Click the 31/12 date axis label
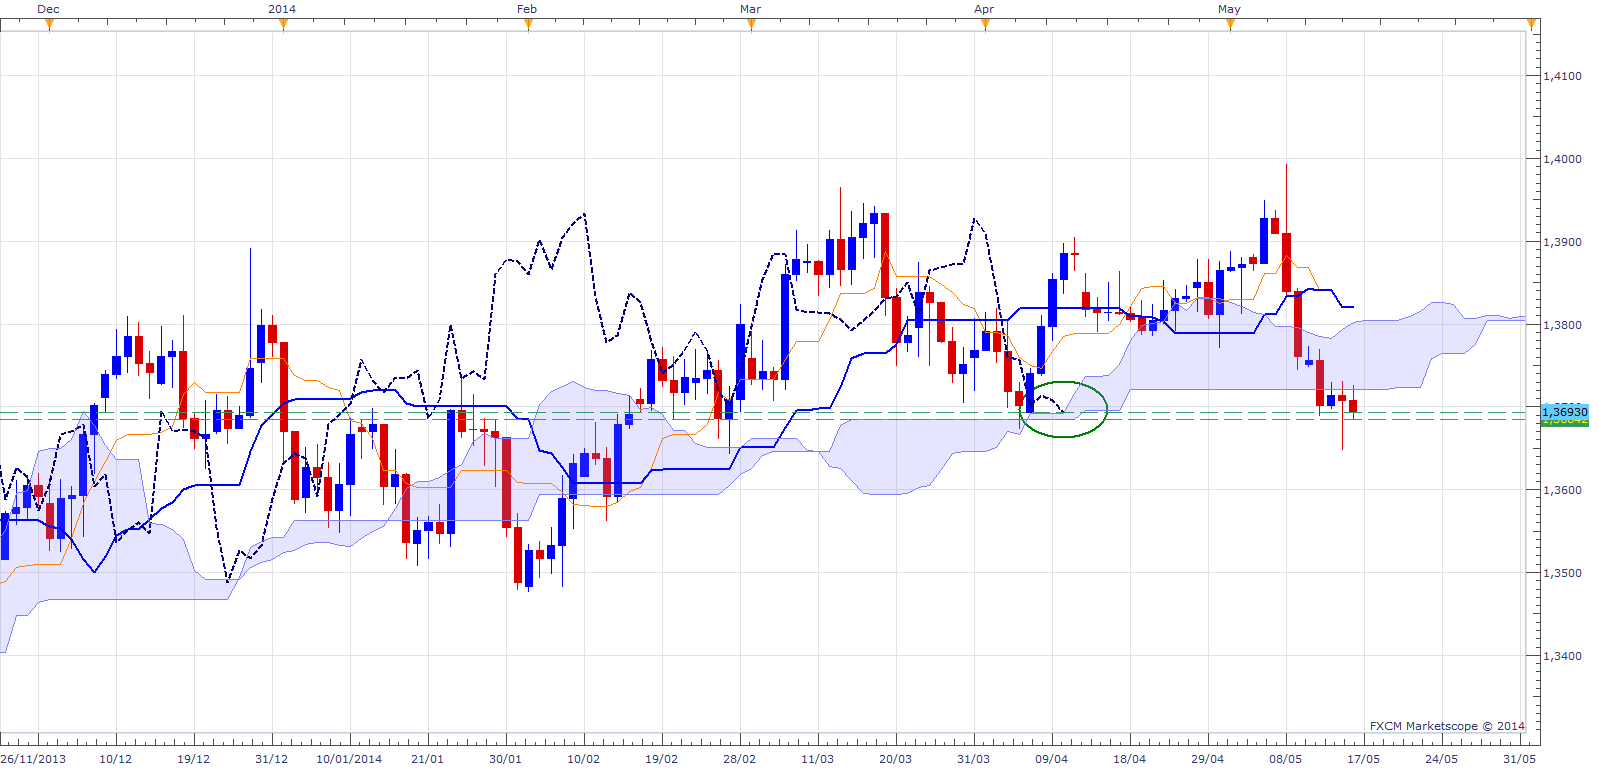Image resolution: width=1598 pixels, height=771 pixels. point(271,759)
